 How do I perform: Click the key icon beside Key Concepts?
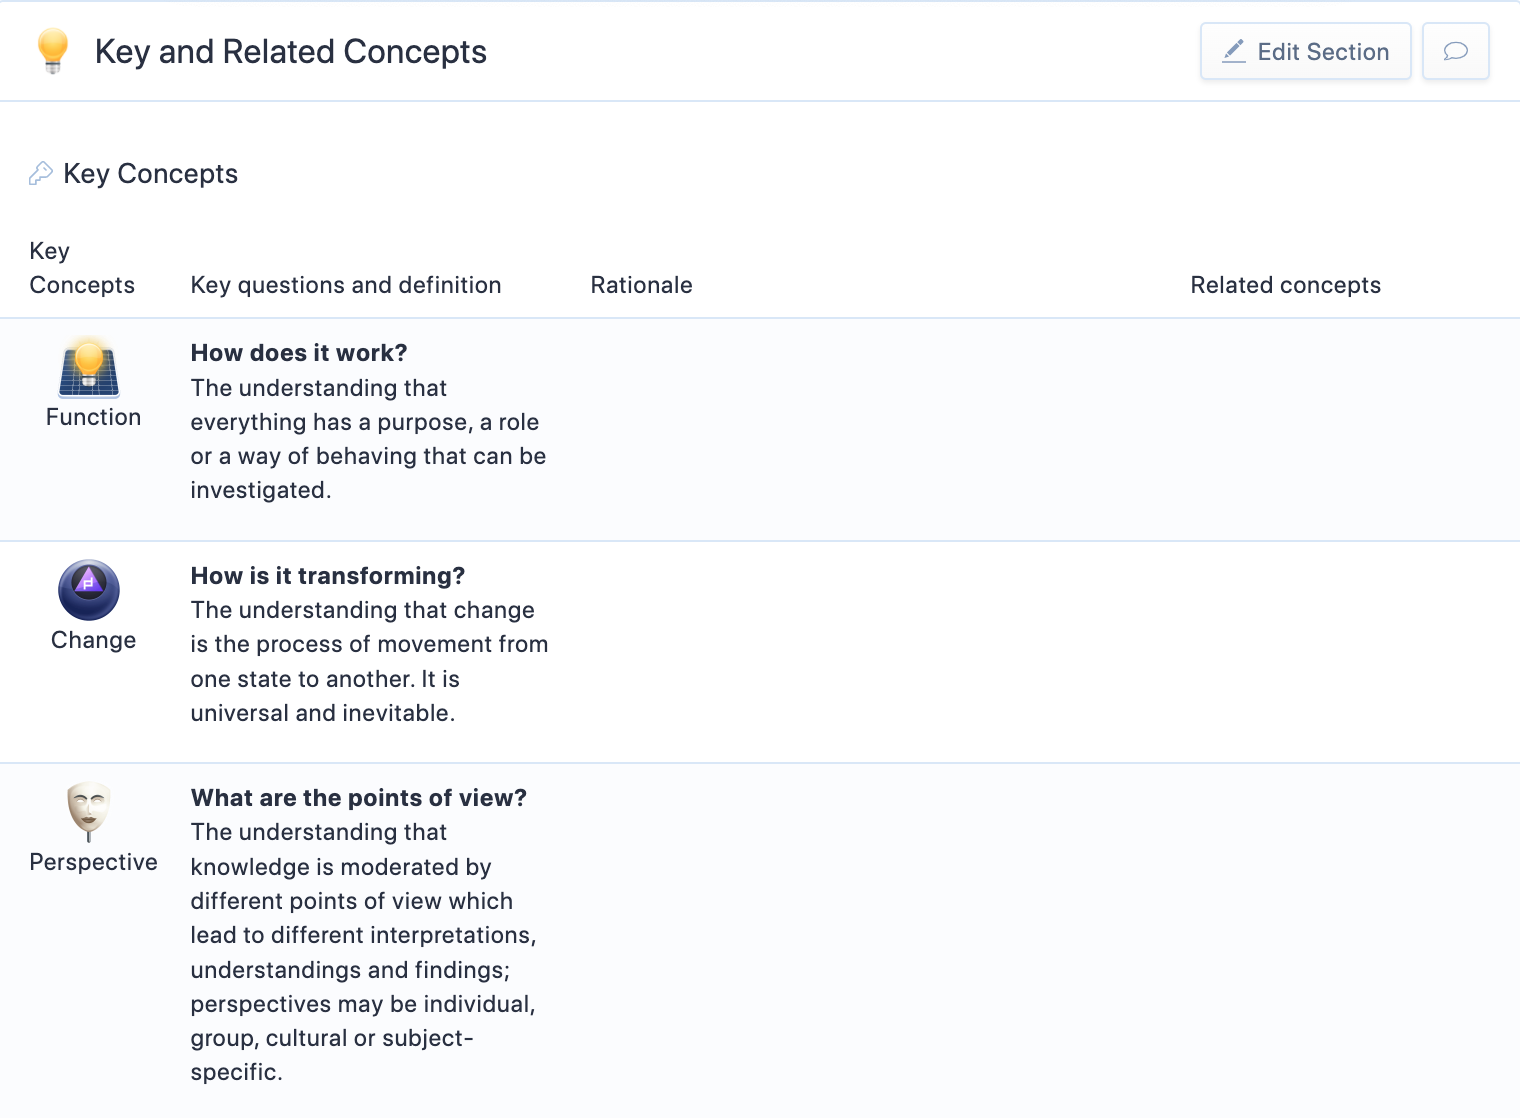pos(41,174)
